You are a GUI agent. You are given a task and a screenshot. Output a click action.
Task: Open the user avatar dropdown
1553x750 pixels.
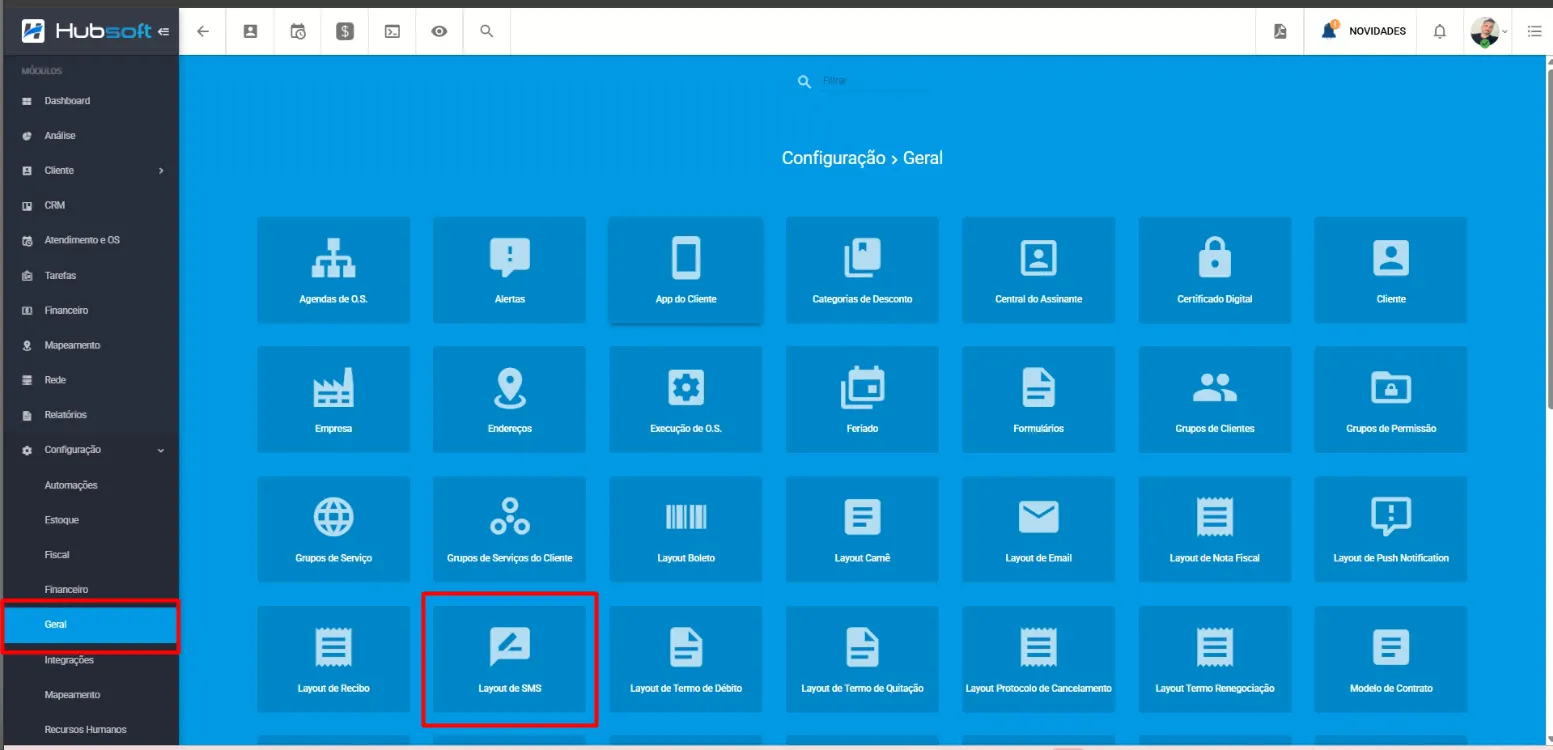[1488, 31]
